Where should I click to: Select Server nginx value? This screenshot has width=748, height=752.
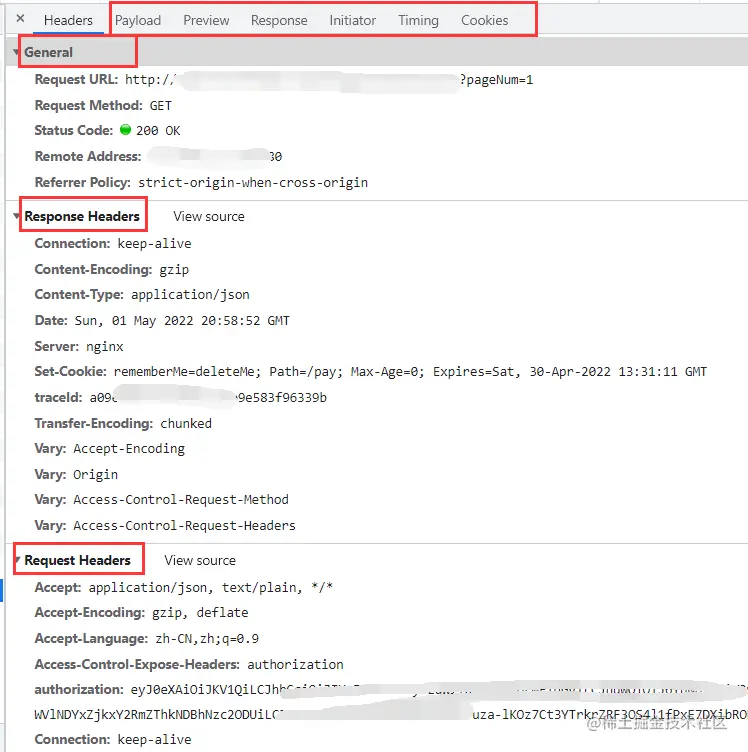105,346
